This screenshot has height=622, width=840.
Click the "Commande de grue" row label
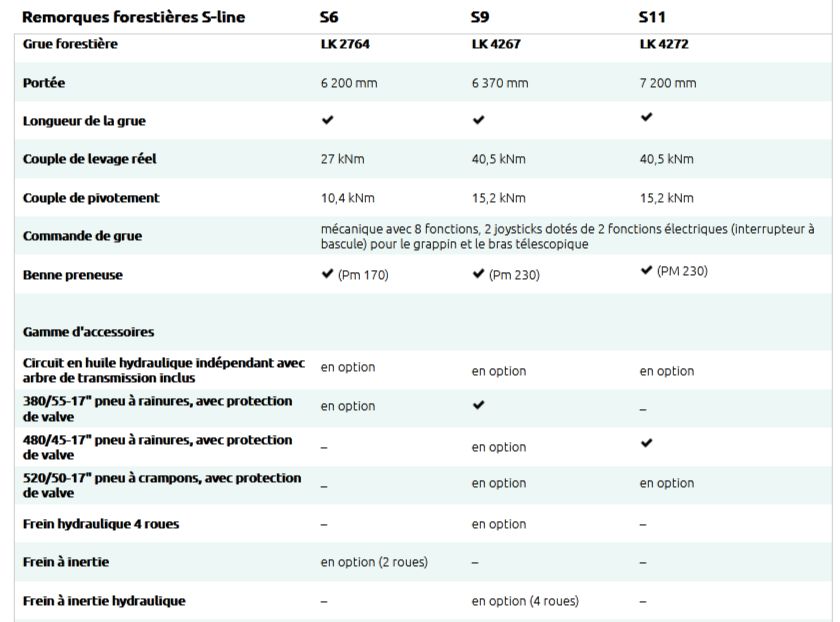(x=82, y=236)
